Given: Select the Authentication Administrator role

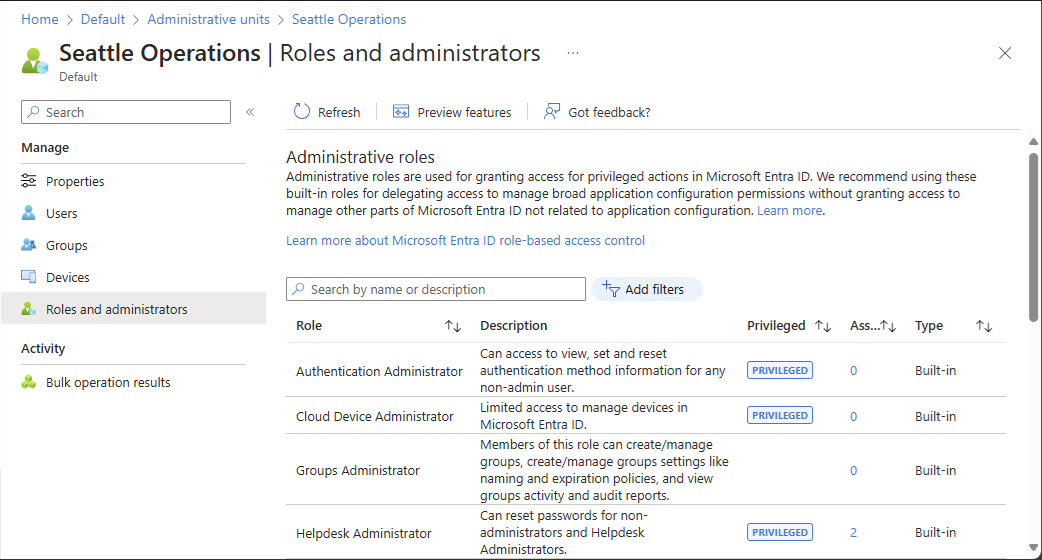Looking at the screenshot, I should 379,371.
